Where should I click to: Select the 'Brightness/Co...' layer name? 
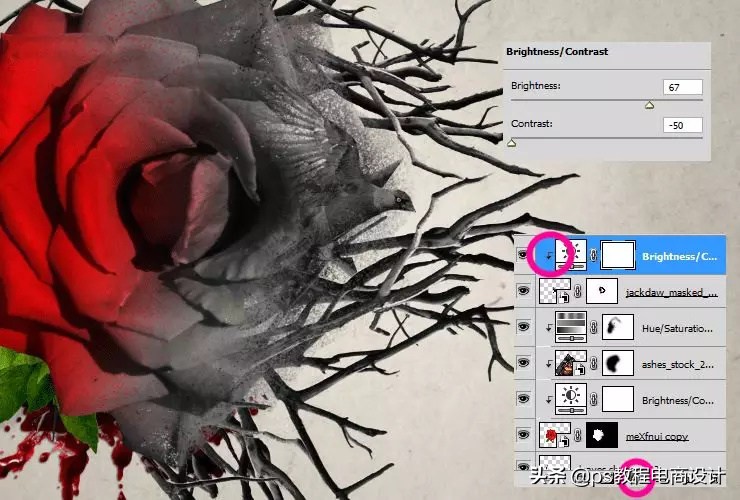[x=678, y=400]
